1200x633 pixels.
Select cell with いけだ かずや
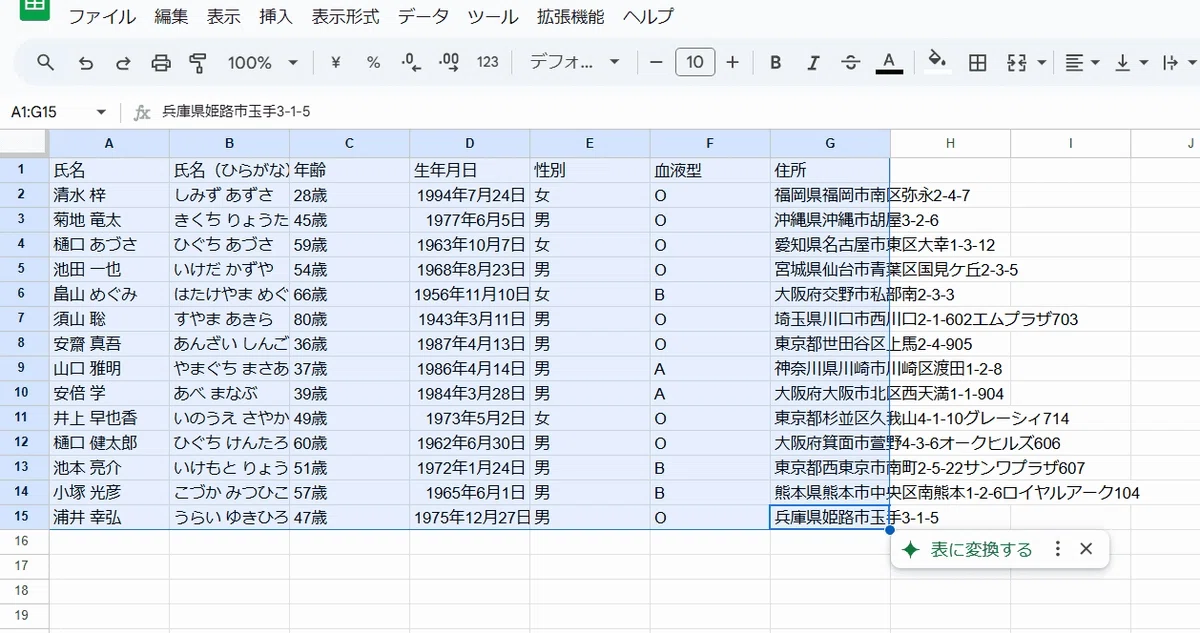coord(229,269)
